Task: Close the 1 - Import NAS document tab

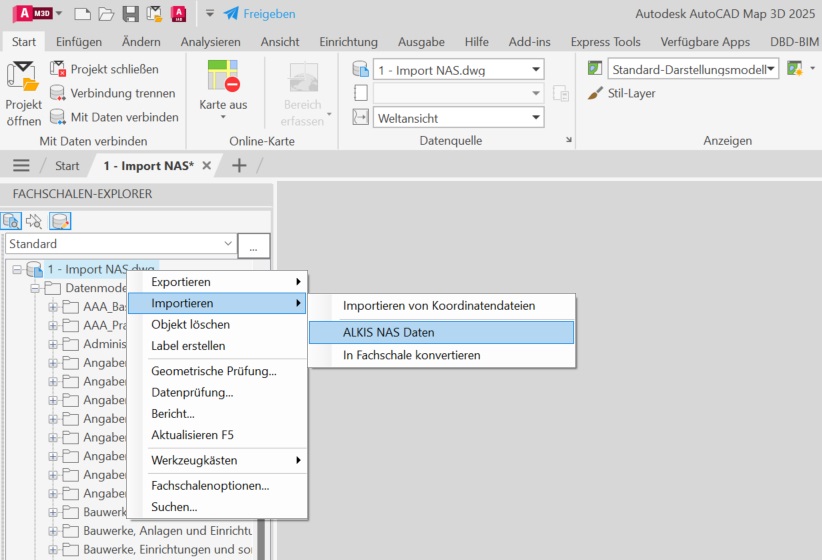Action: pos(207,166)
